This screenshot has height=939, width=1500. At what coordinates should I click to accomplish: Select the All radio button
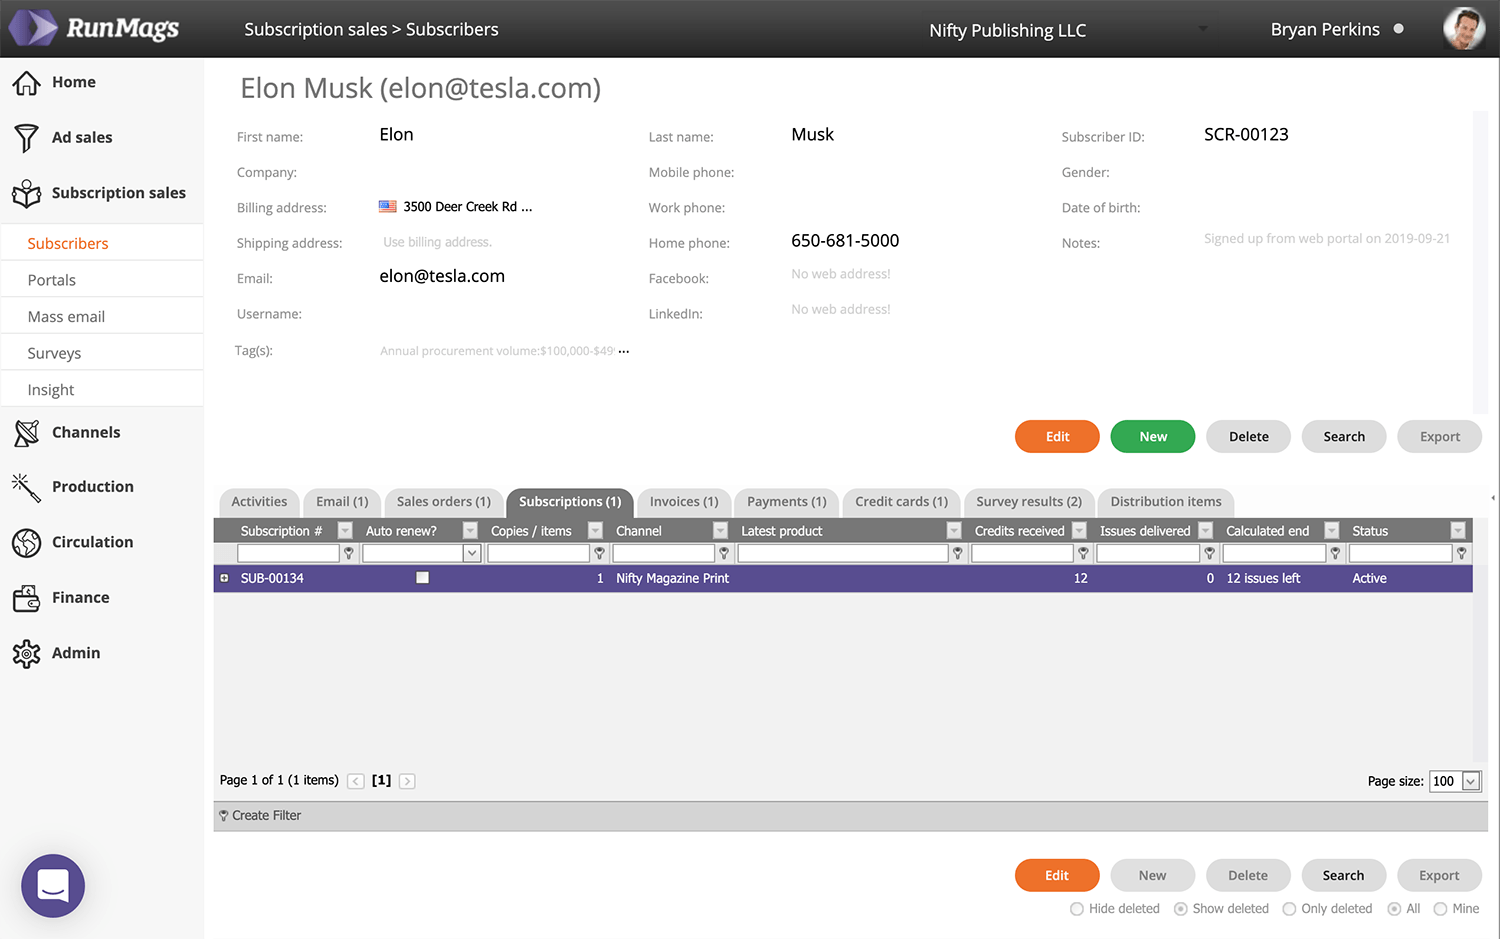click(1394, 909)
